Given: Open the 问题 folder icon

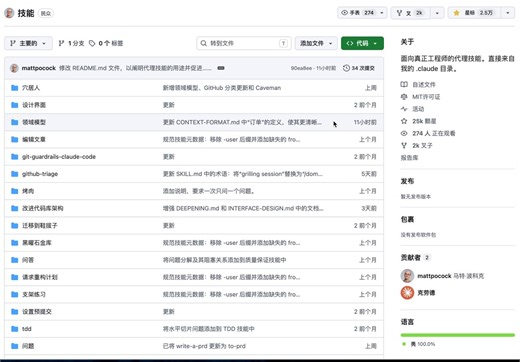Looking at the screenshot, I should pyautogui.click(x=15, y=346).
